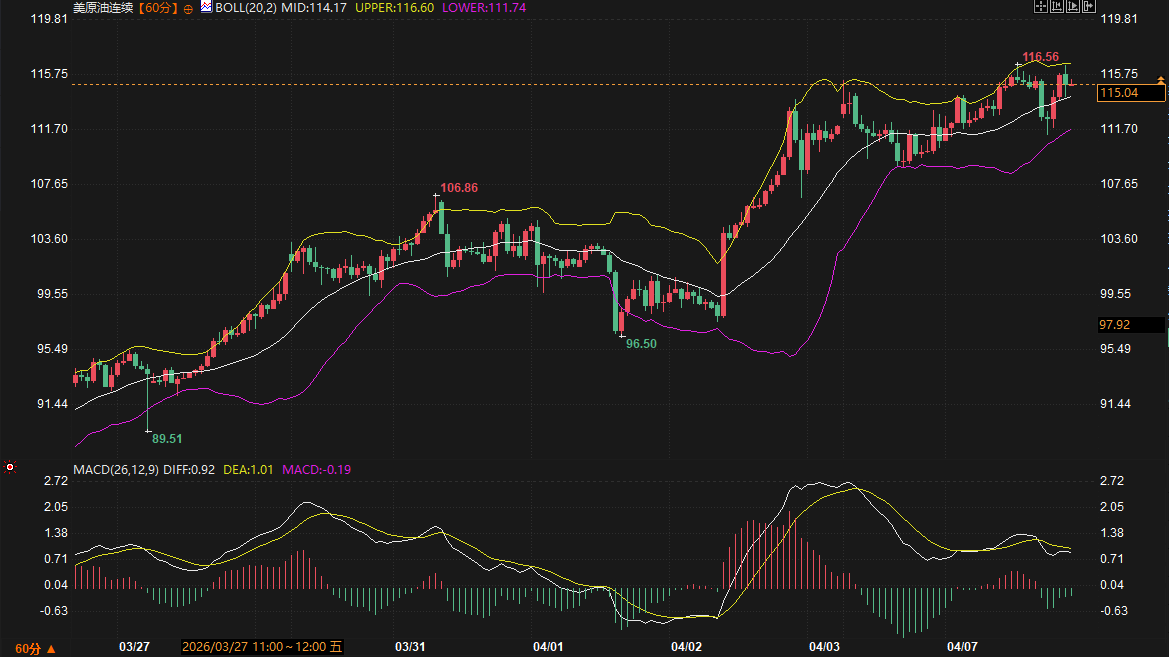The image size is (1169, 657).
Task: Click the UPPER:116.60 value
Action: (394, 7)
